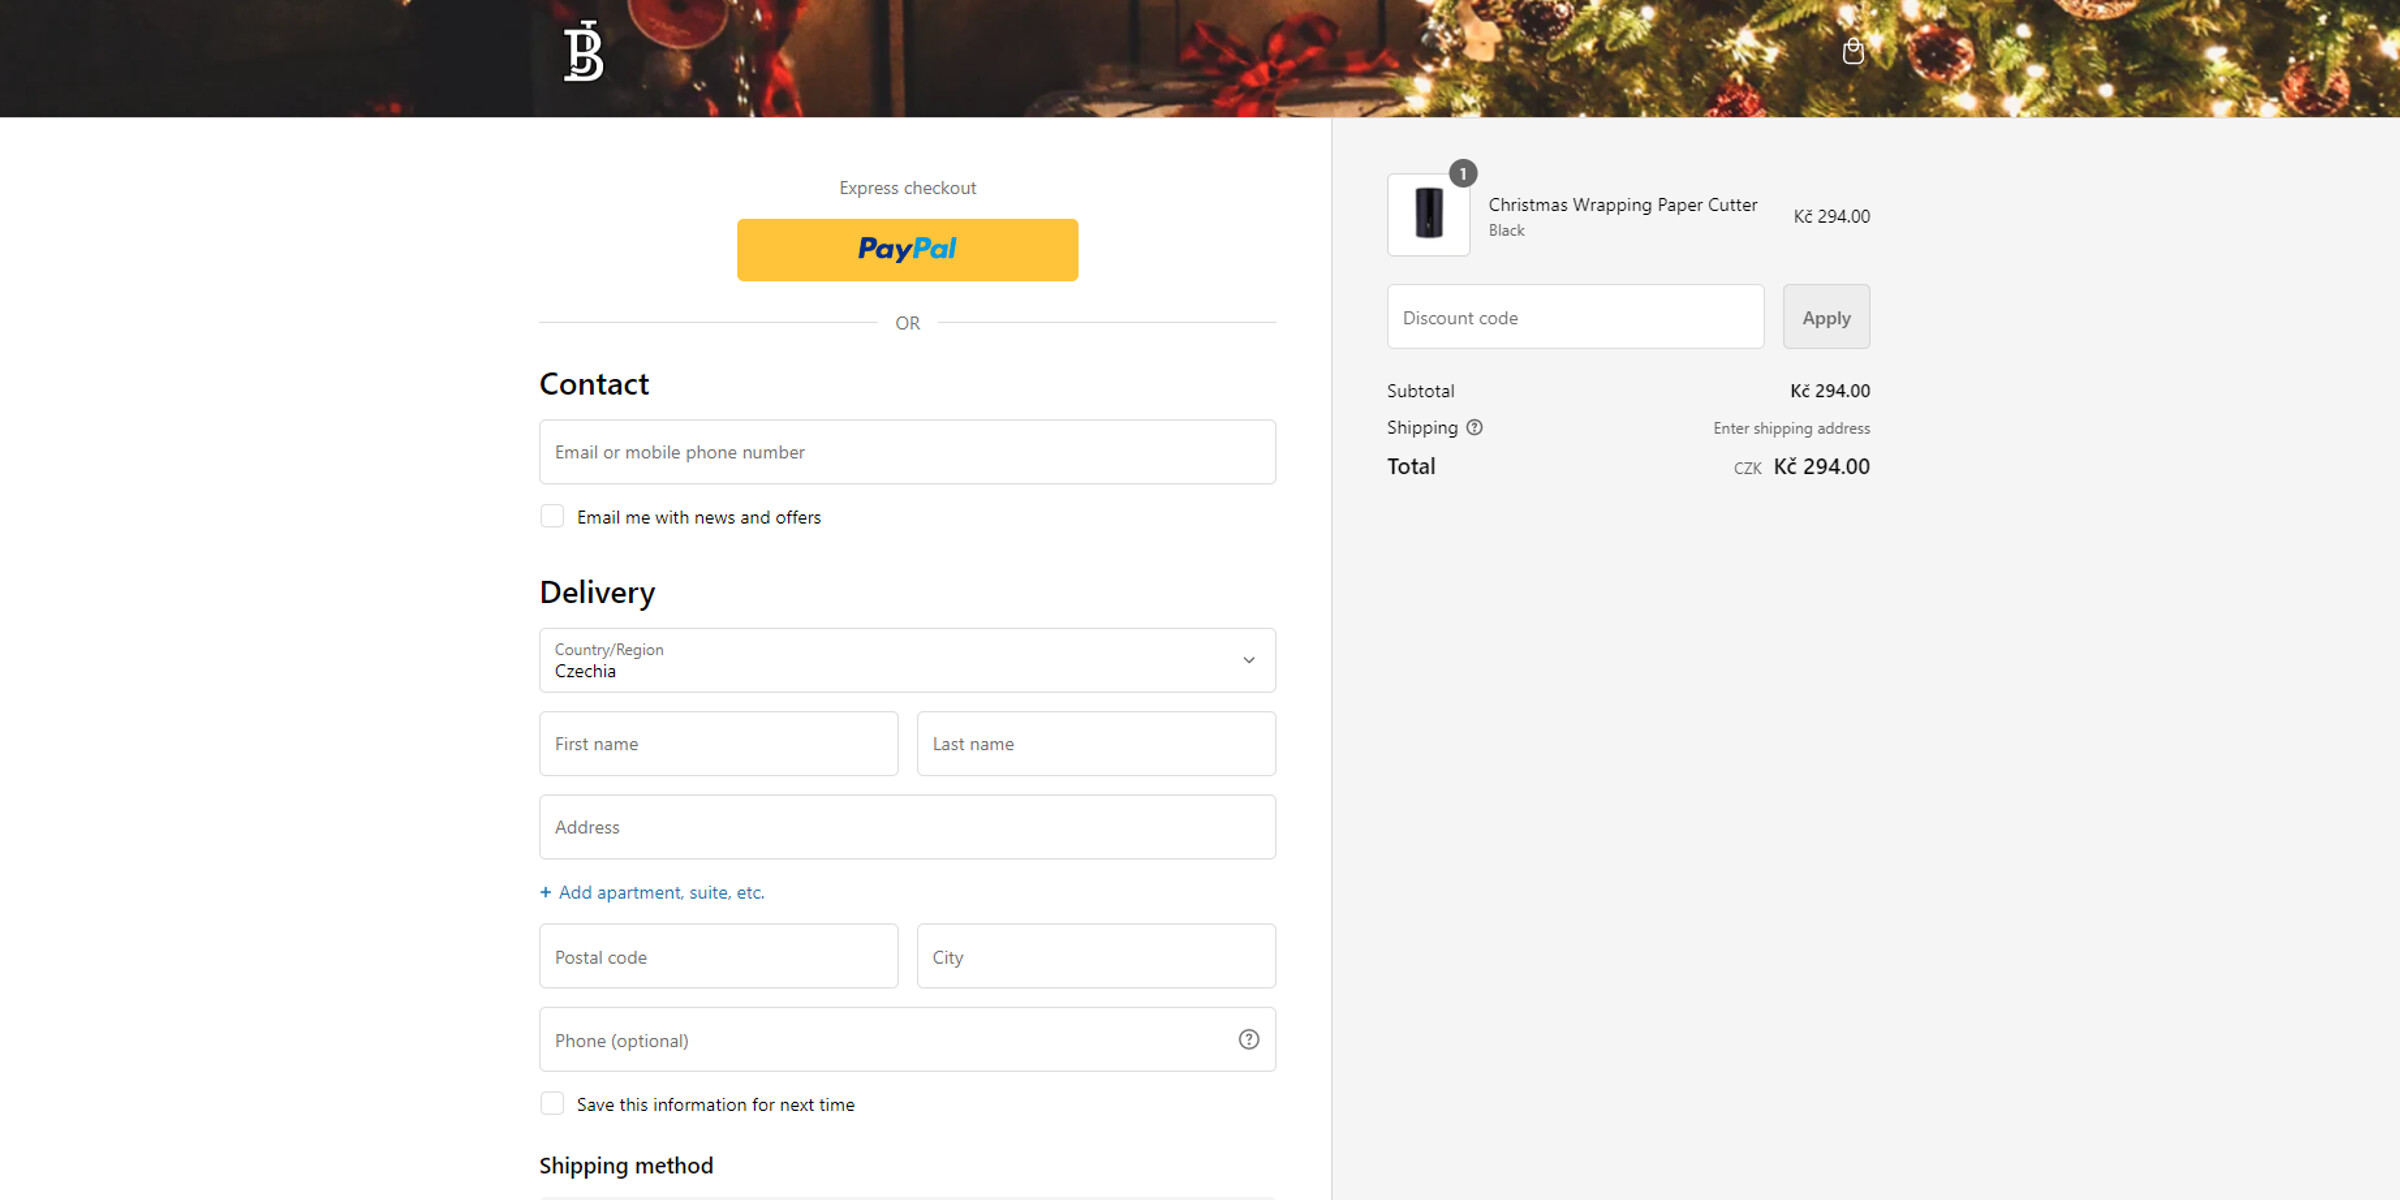Open the shopping bag cart icon
2400x1200 pixels.
tap(1853, 50)
